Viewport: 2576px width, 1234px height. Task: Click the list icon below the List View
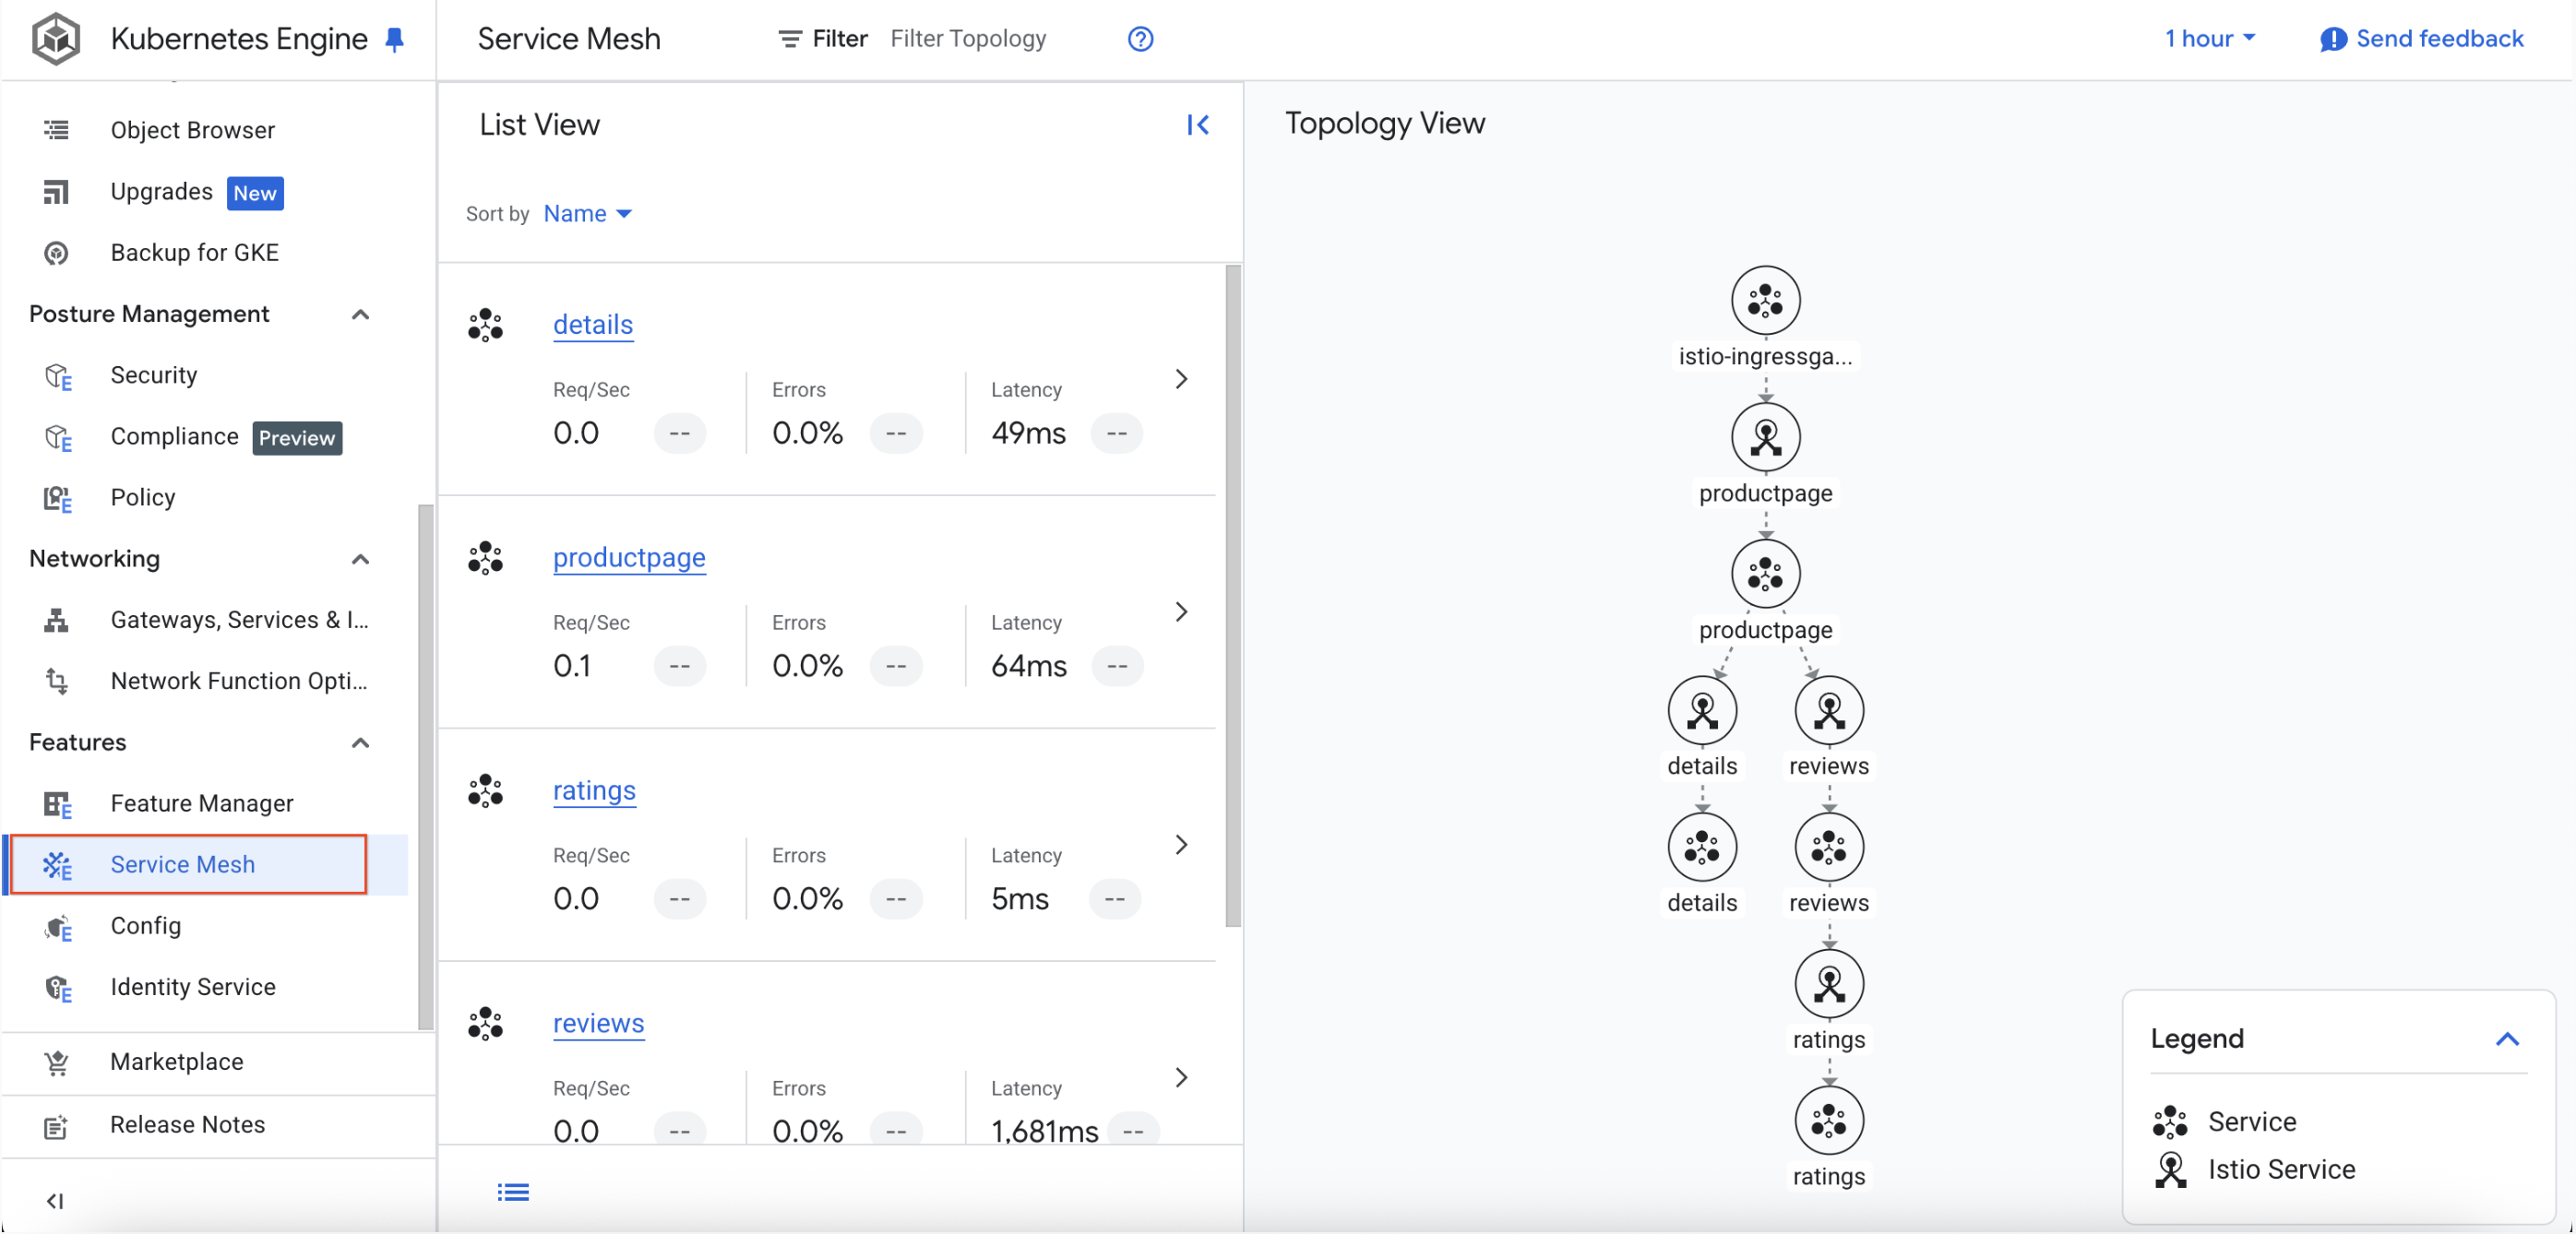tap(513, 1192)
